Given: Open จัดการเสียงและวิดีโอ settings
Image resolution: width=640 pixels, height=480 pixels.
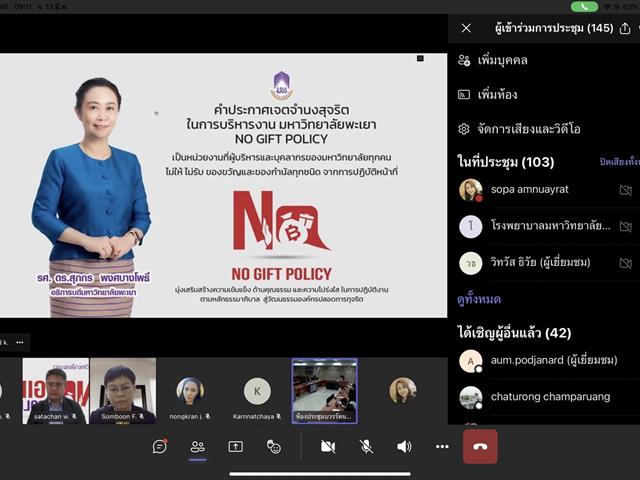Looking at the screenshot, I should 529,129.
